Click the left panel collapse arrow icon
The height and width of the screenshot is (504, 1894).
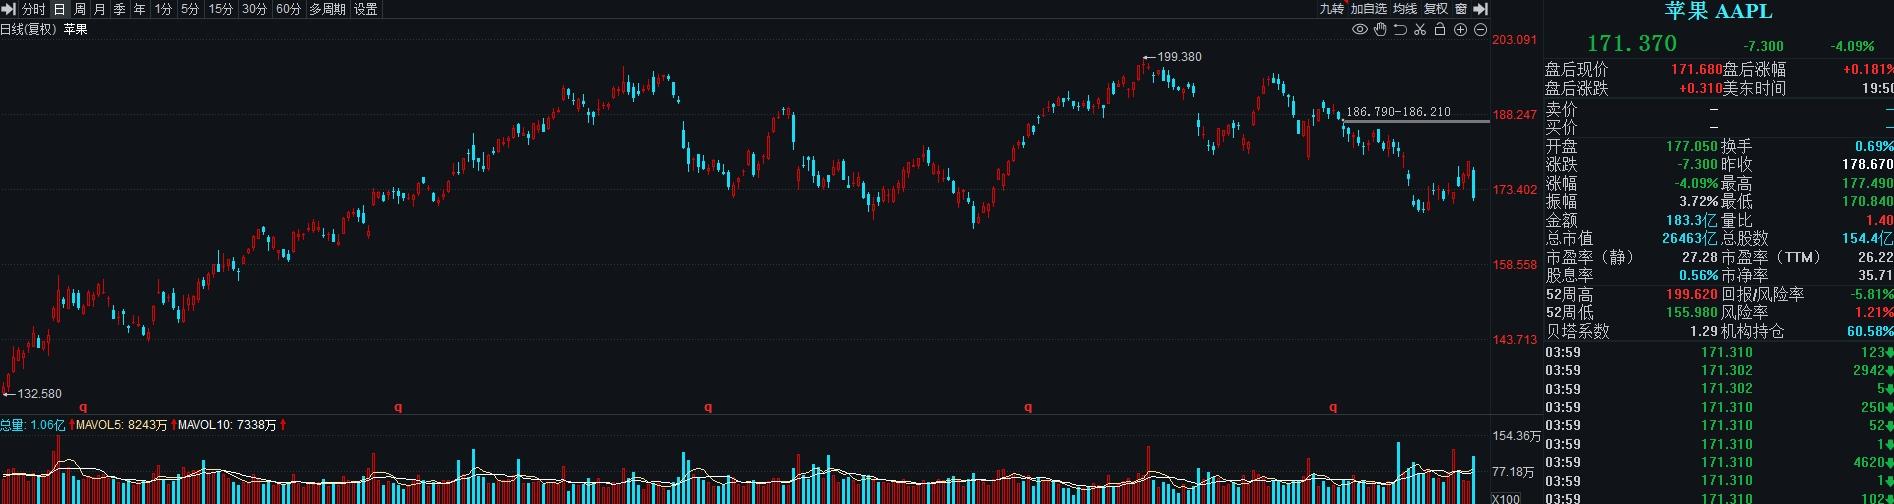8,9
